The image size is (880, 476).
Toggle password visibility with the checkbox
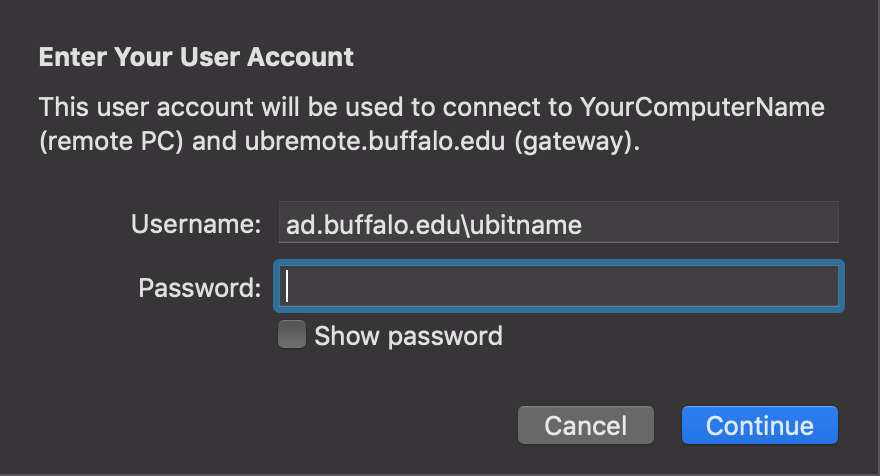coord(292,335)
